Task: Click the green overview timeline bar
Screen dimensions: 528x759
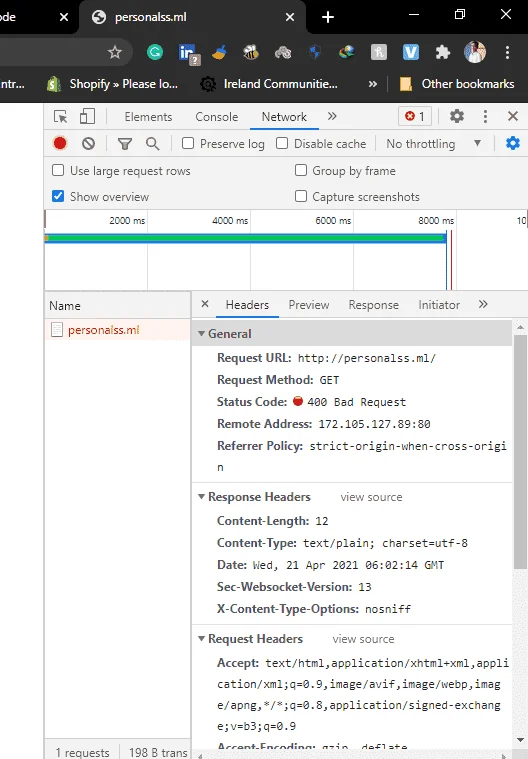Action: (245, 238)
